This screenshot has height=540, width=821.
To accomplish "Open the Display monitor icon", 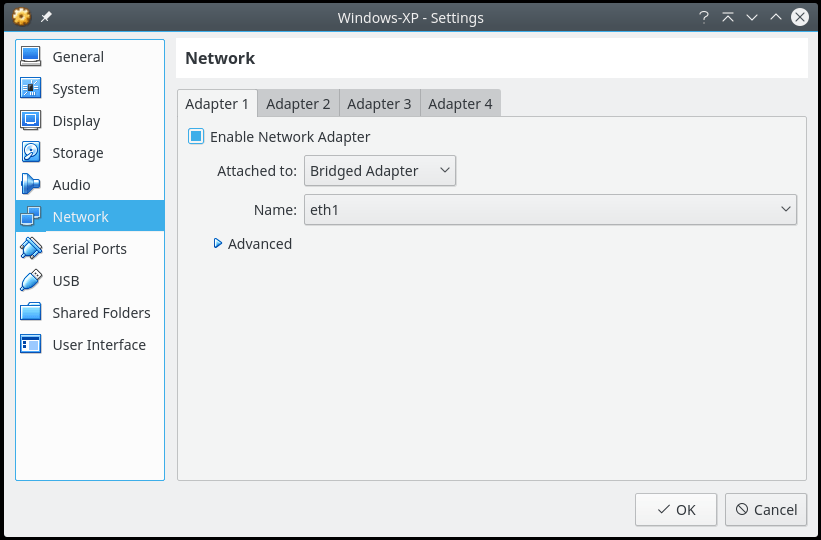I will tap(31, 121).
